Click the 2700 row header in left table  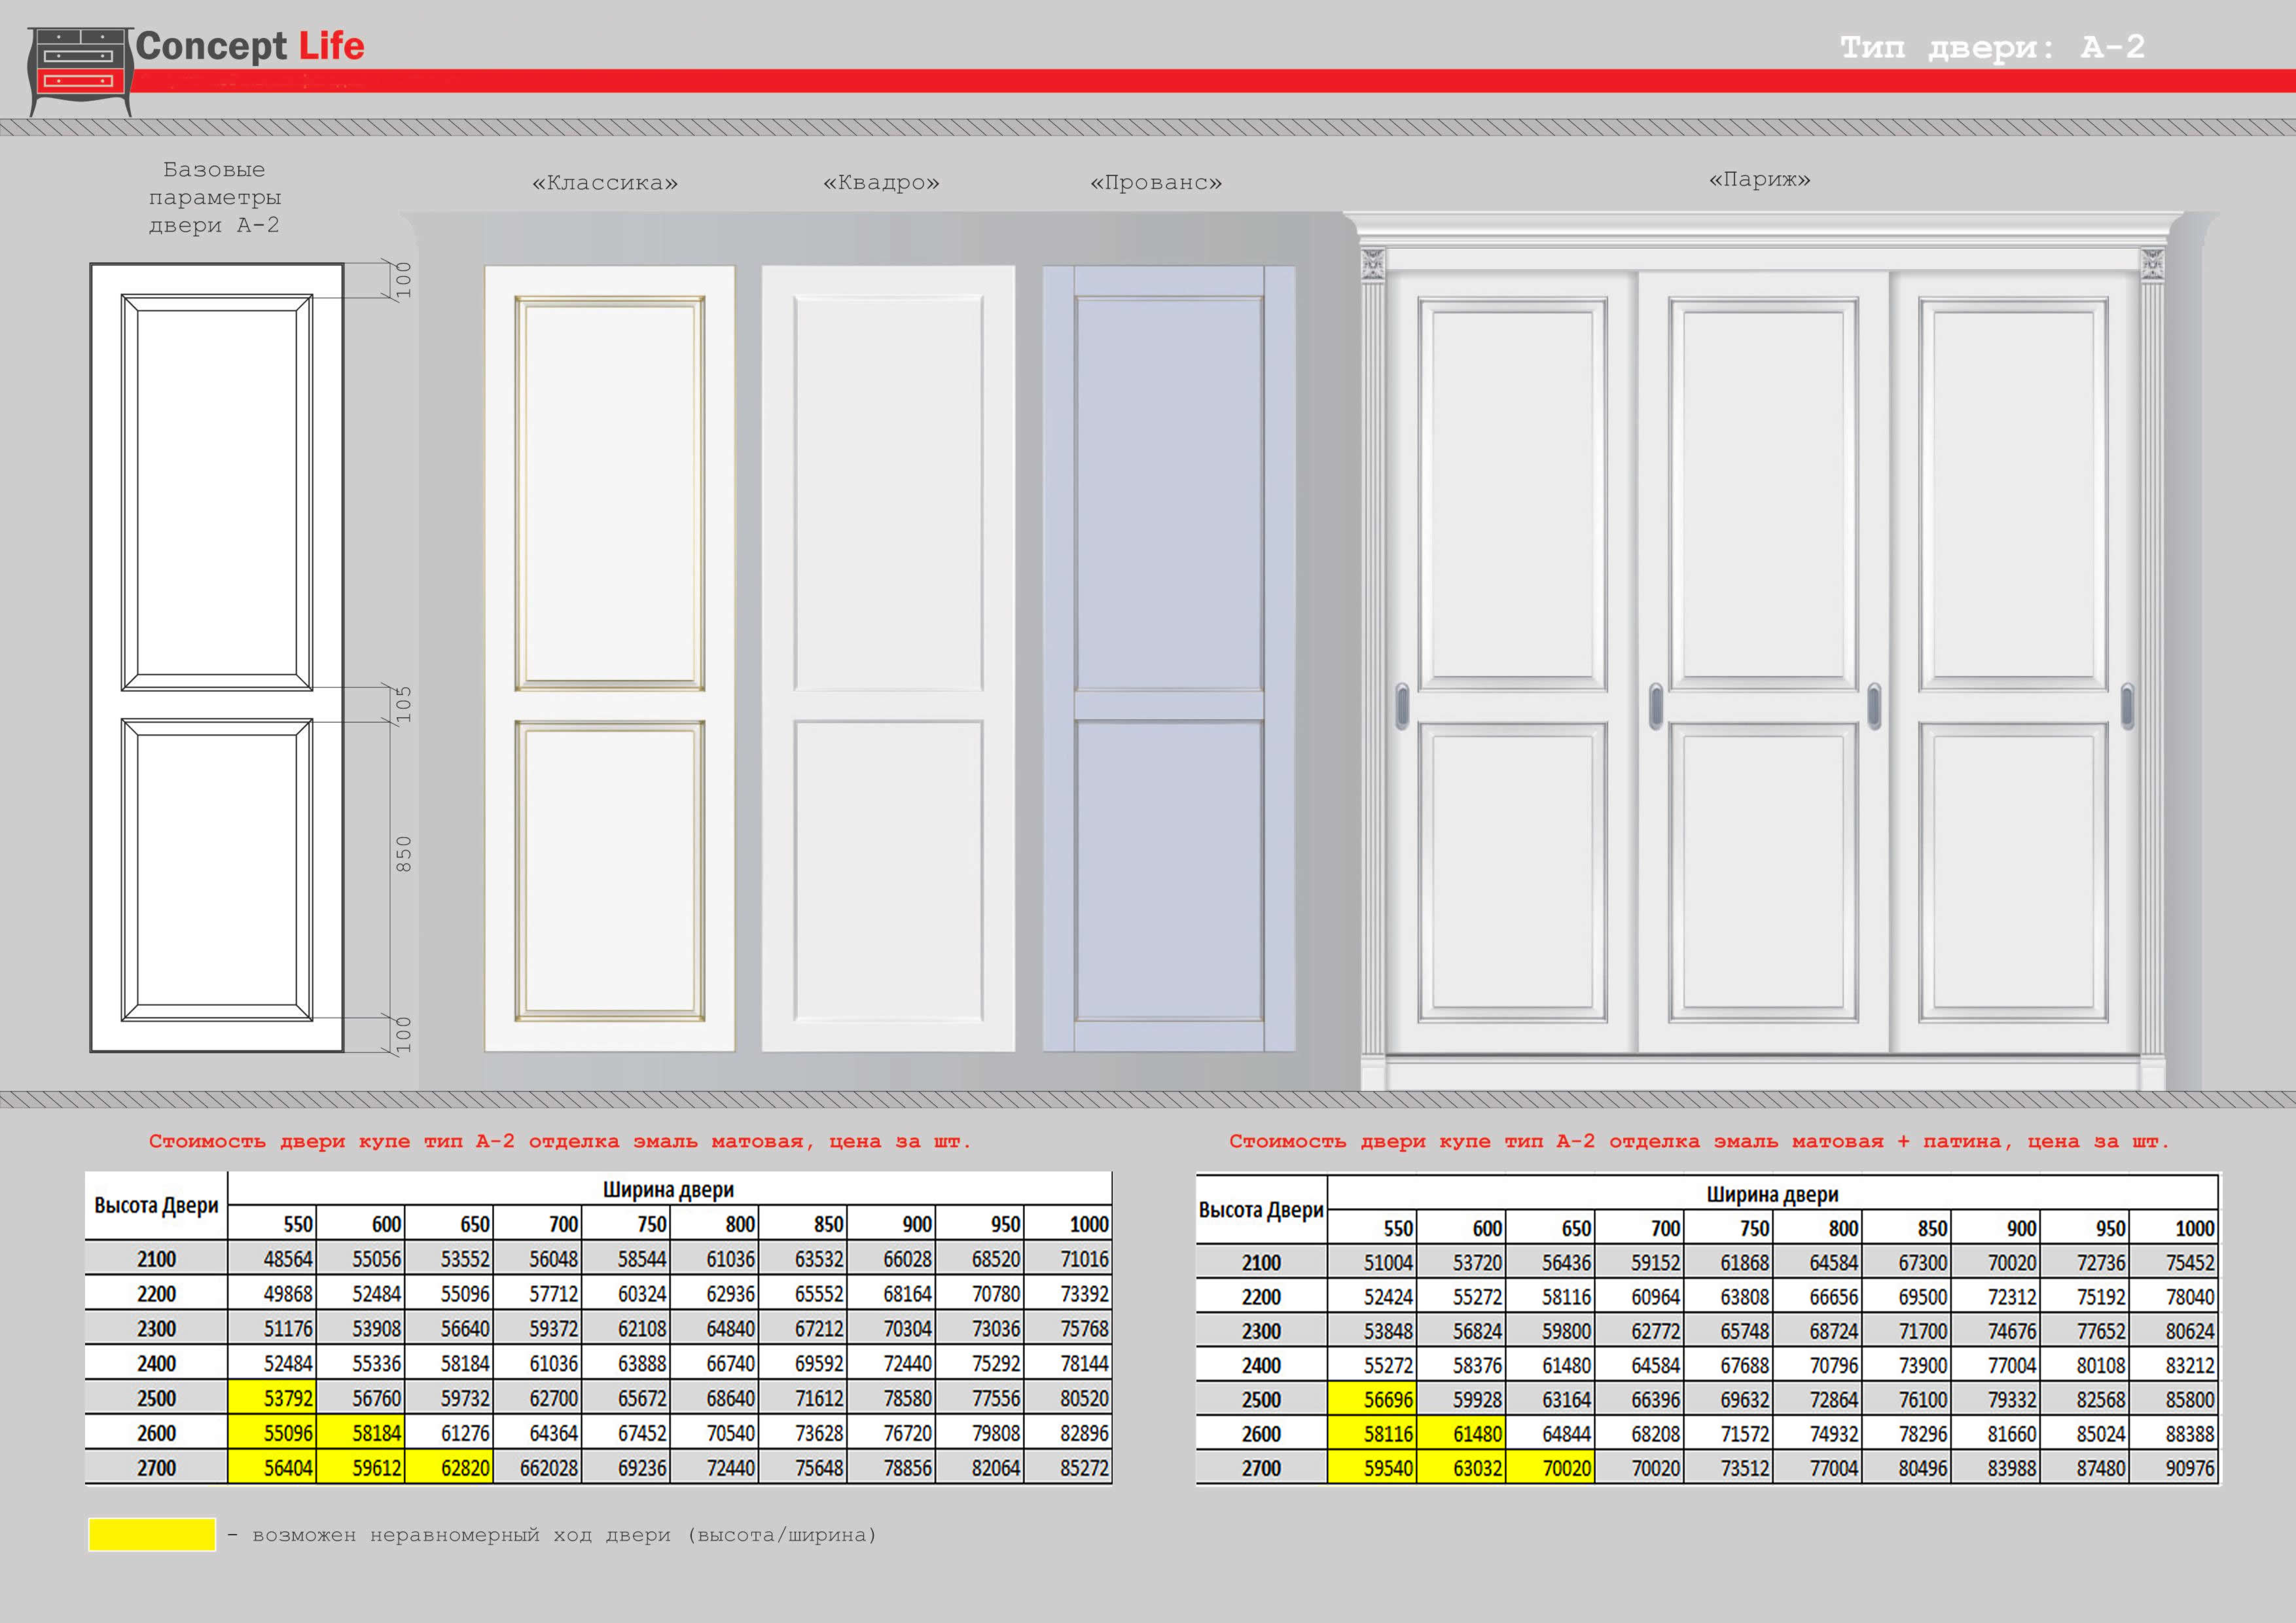click(x=156, y=1468)
